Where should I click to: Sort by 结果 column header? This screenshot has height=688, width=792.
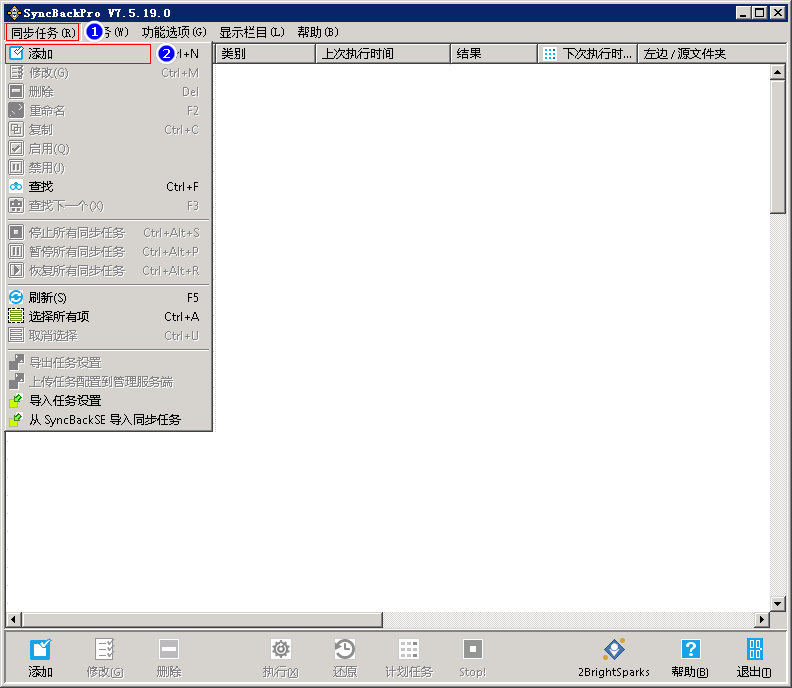pos(493,54)
